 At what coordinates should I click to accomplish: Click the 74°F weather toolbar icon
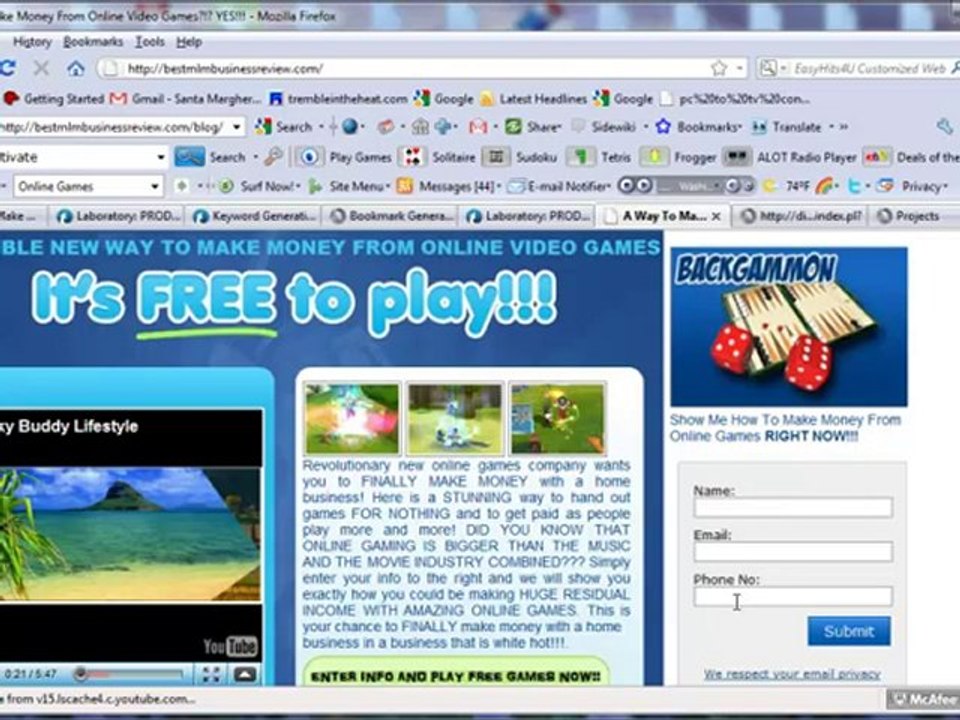coord(787,186)
